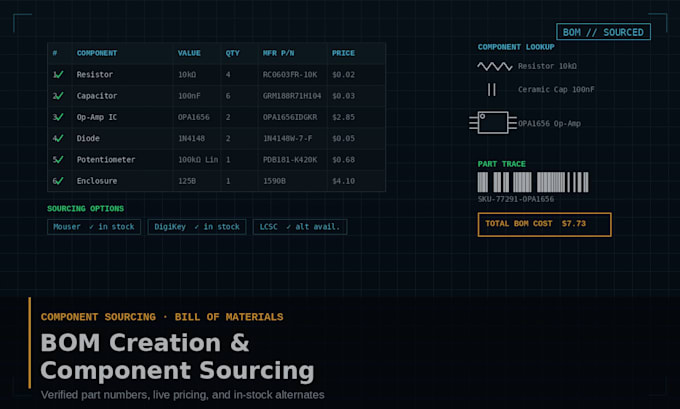Click the OPA1656 value cell in table

coord(193,117)
